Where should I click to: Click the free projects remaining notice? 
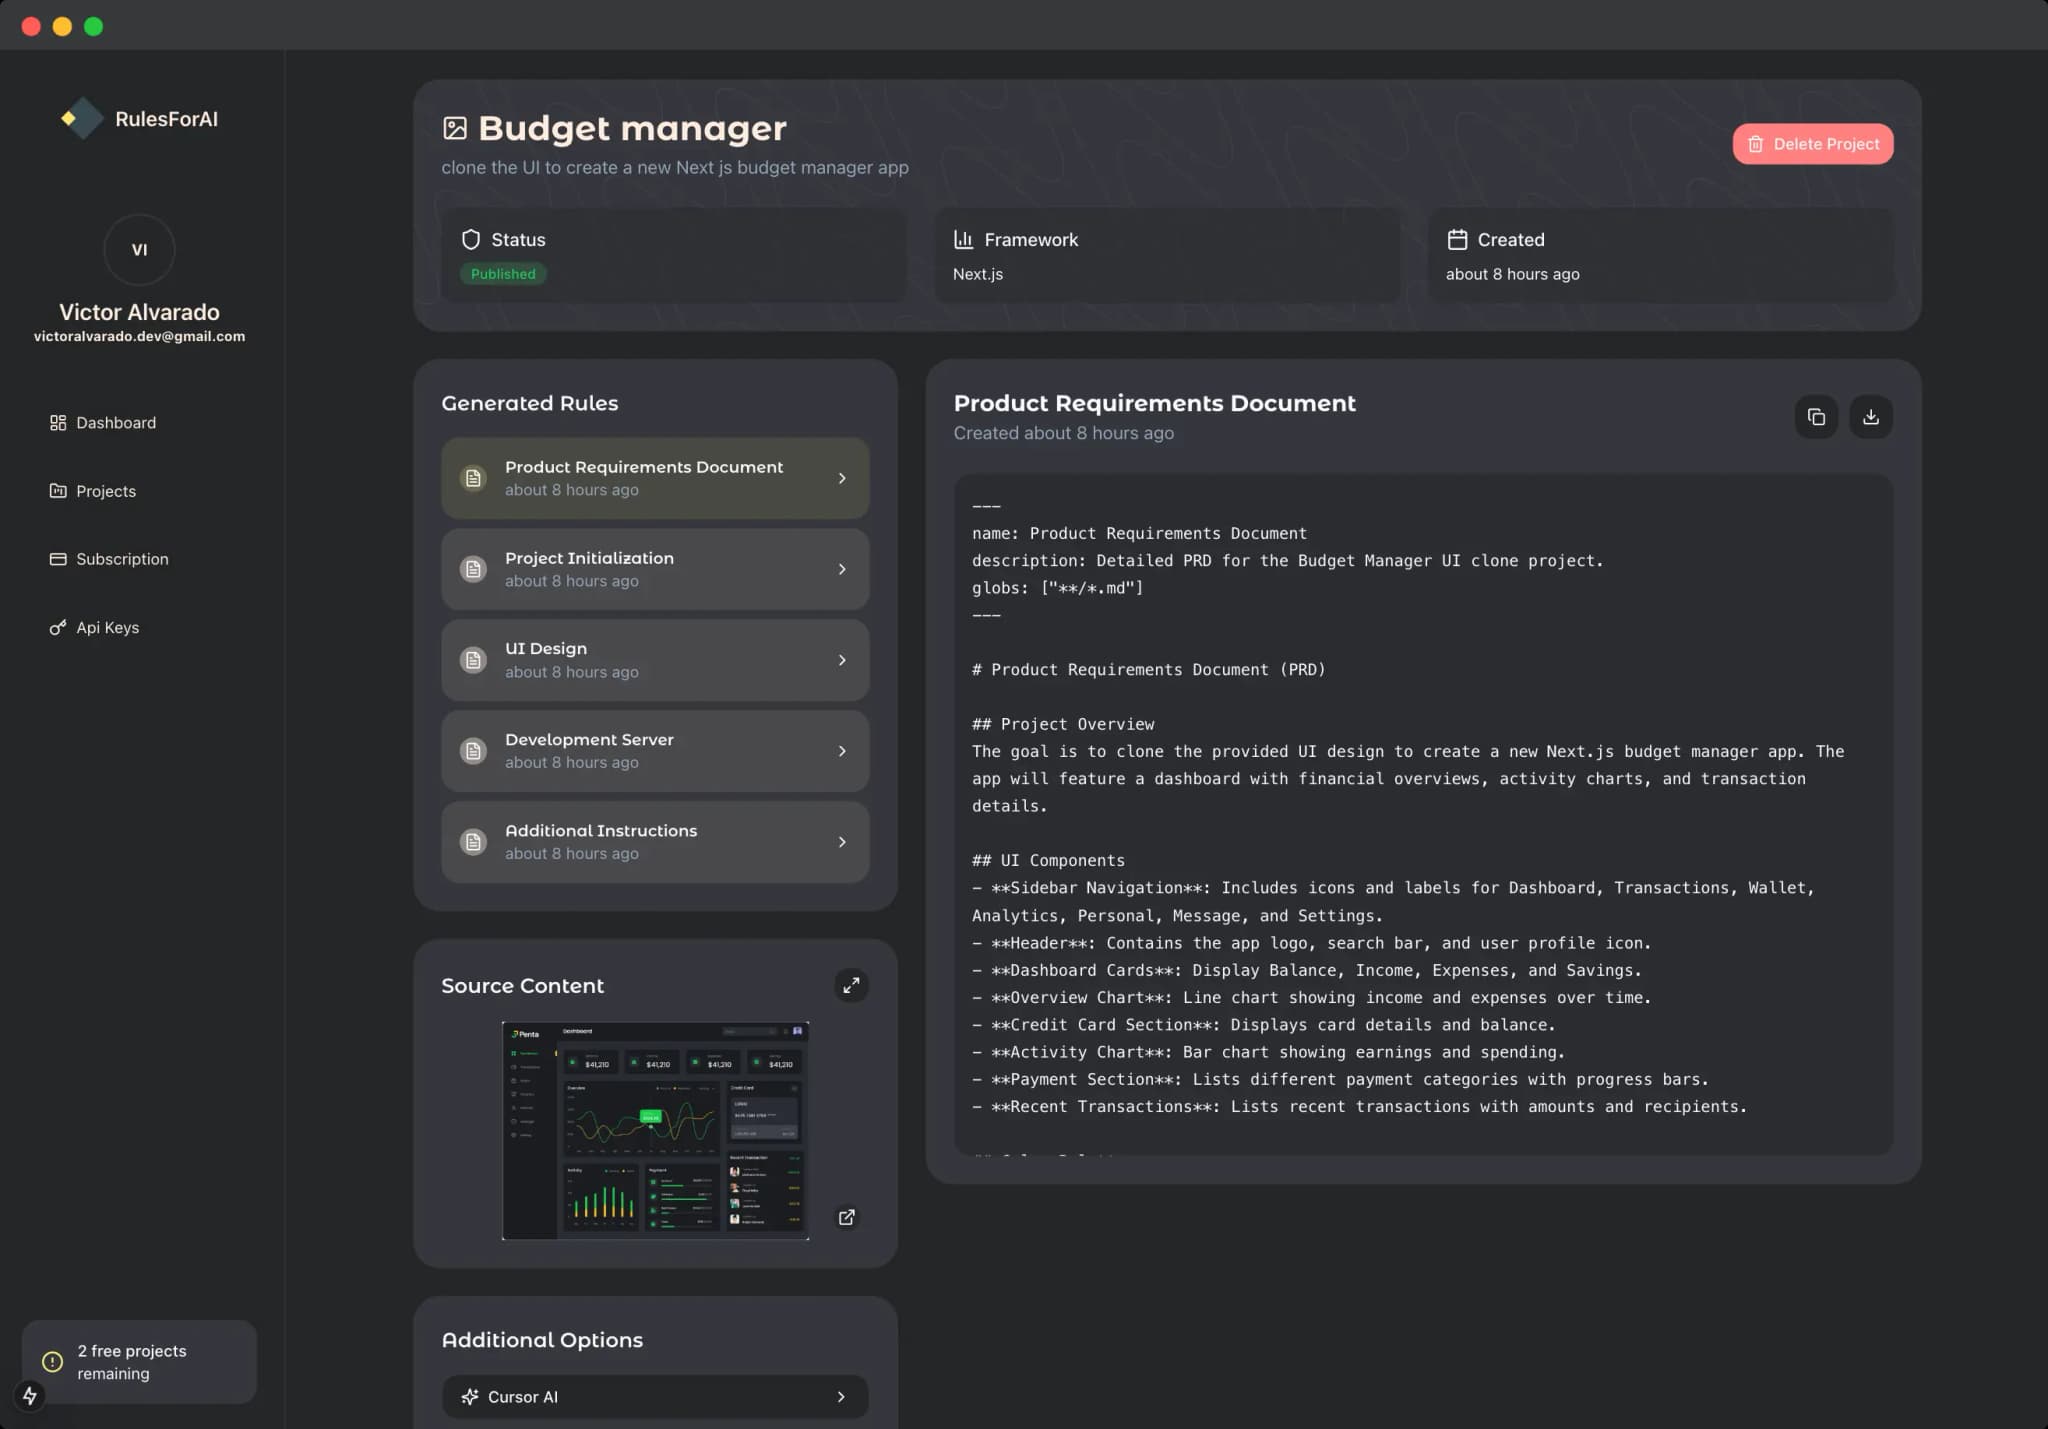coord(139,1361)
